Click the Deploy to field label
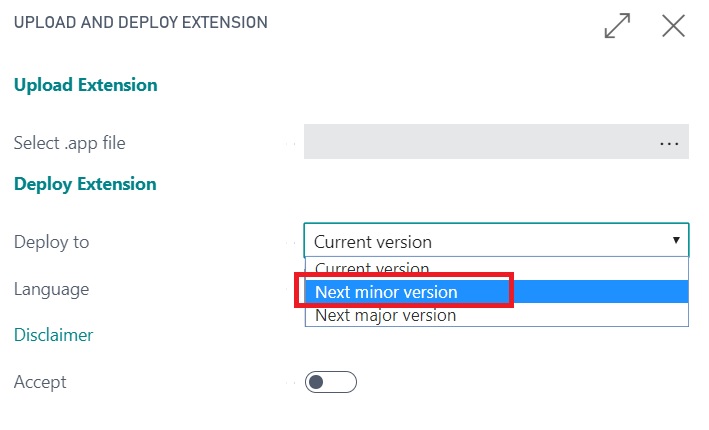Screen dimensions: 709x430 pos(51,242)
